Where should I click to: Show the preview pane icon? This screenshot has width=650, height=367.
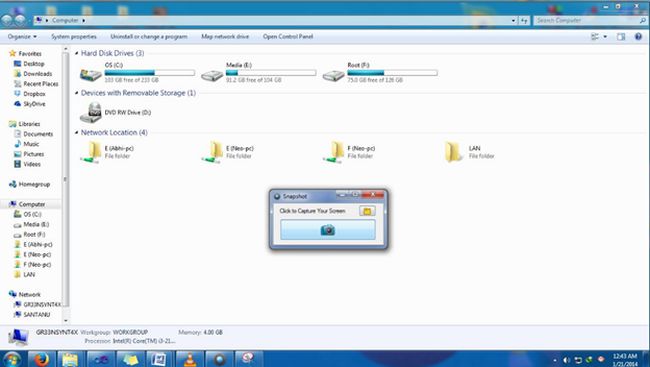[621, 36]
